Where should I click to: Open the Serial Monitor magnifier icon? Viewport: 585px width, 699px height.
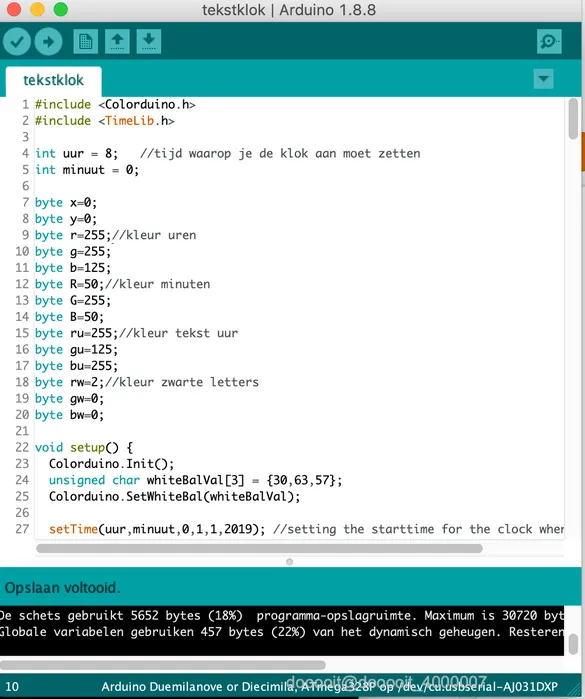tap(549, 41)
